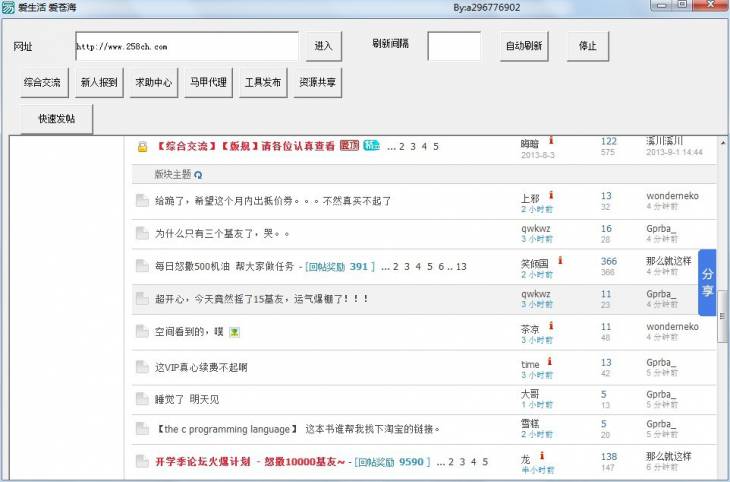This screenshot has width=730, height=482.
Task: Click the lock icon on pinned thread
Action: click(142, 146)
